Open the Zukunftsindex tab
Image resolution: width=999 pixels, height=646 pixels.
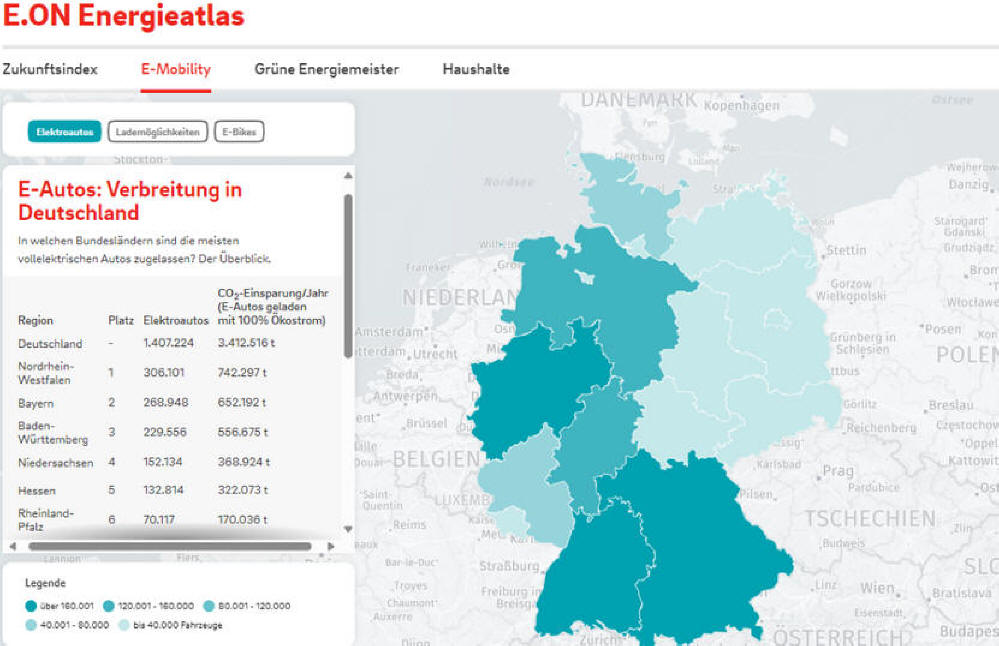[x=50, y=69]
